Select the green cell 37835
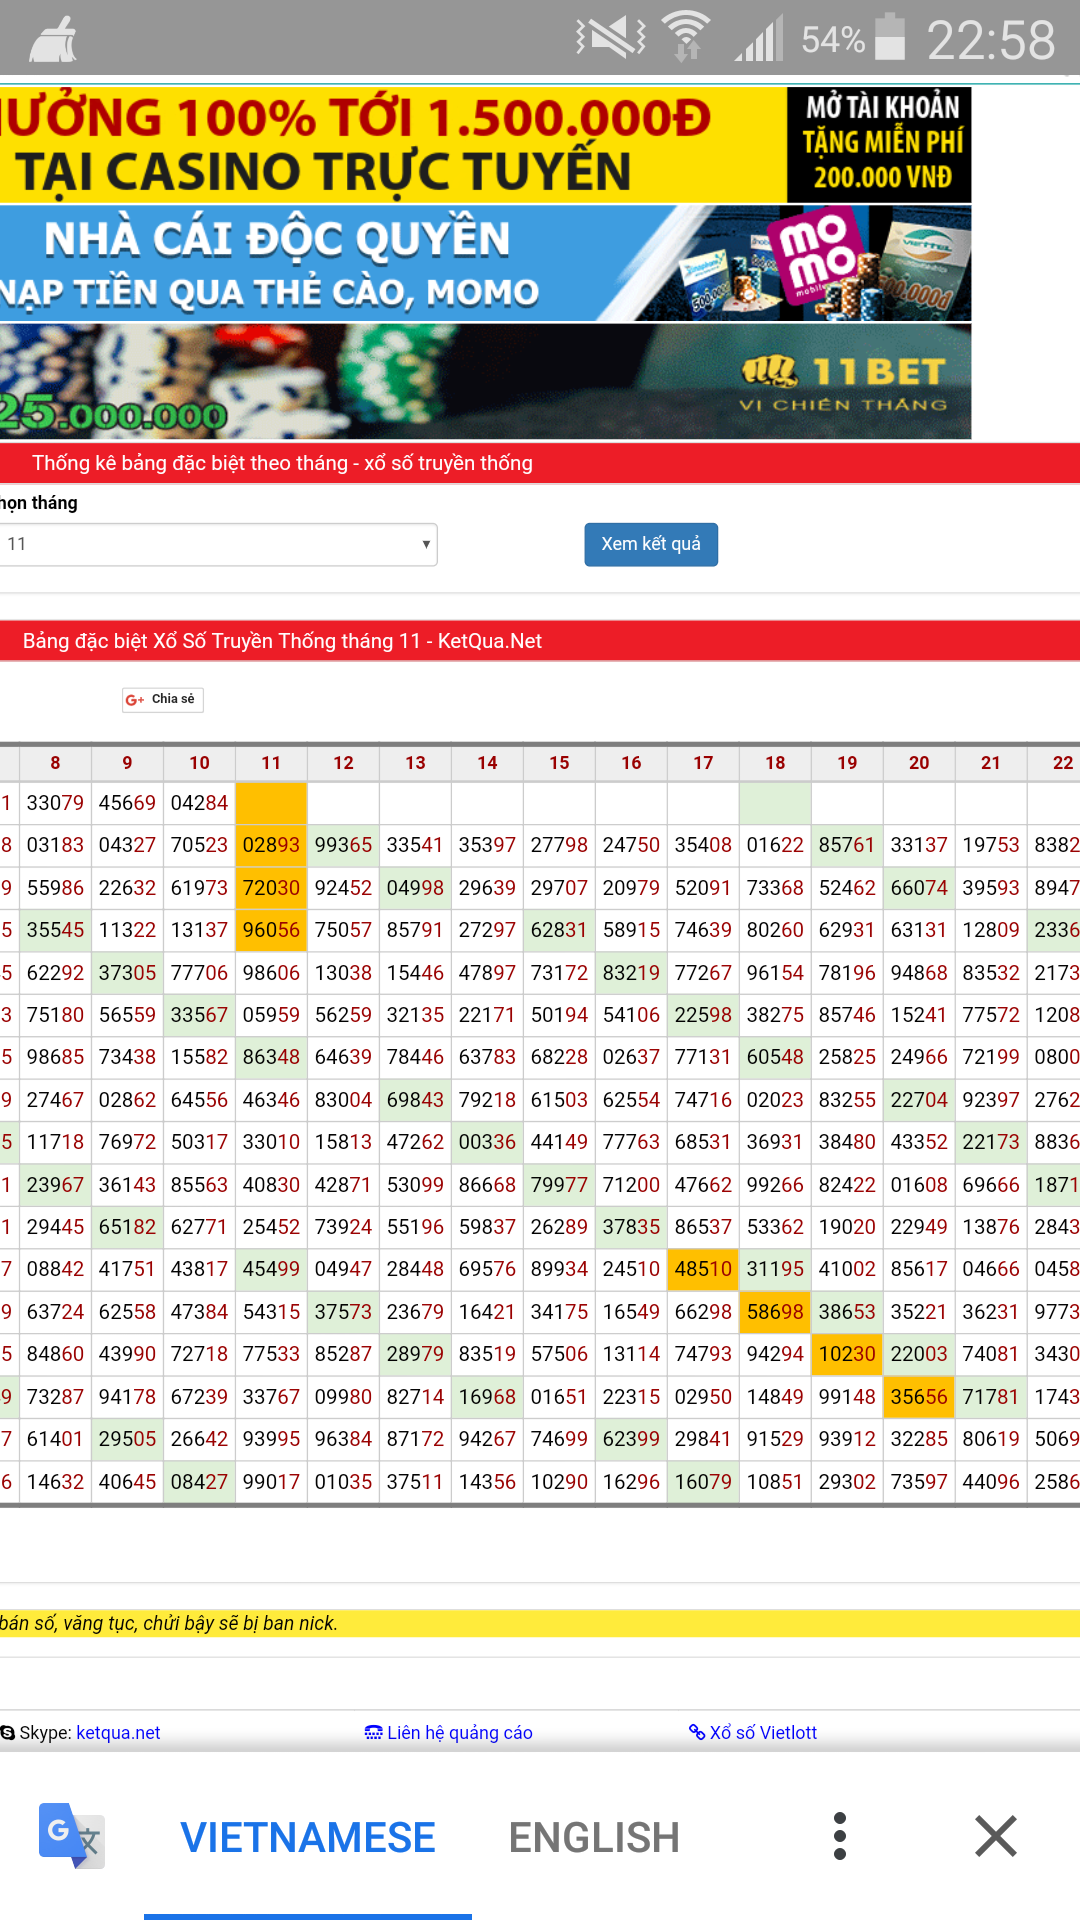The image size is (1080, 1920). point(631,1227)
